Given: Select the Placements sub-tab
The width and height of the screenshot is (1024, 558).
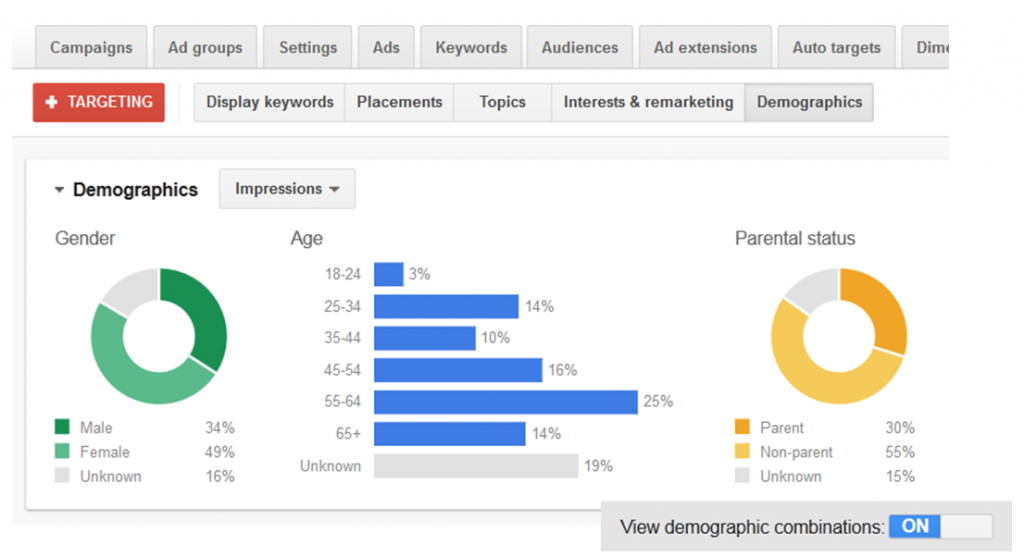Looking at the screenshot, I should [399, 103].
